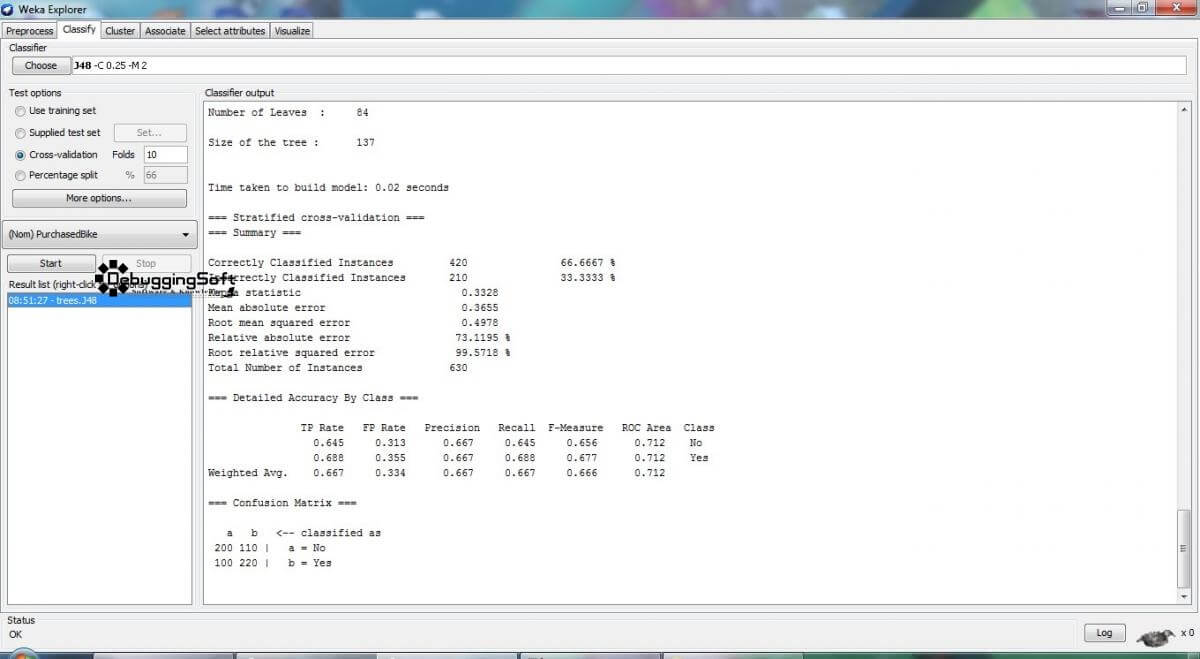Open the Select attributes tab
Viewport: 1200px width, 659px height.
point(229,30)
